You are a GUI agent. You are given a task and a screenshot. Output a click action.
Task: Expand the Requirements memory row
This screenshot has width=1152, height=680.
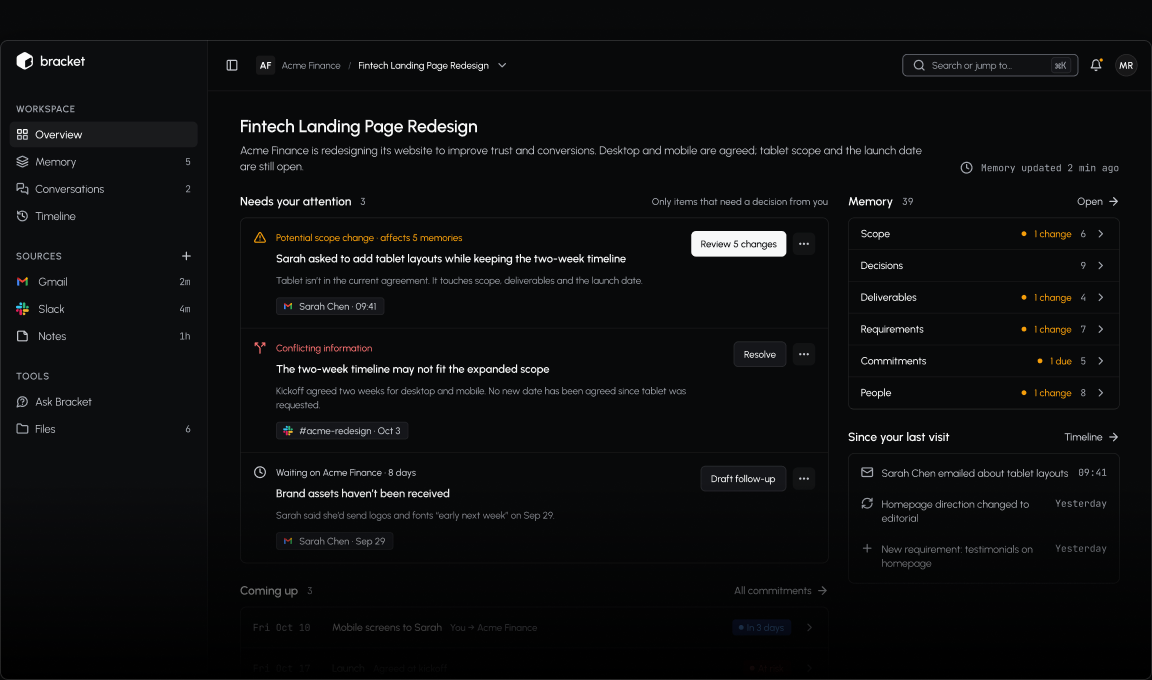pos(984,329)
